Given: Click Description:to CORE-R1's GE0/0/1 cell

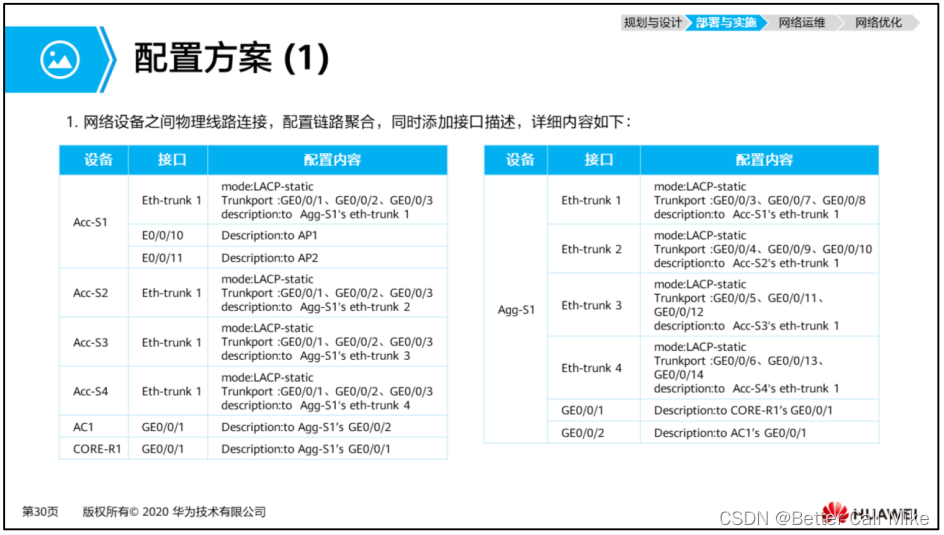Looking at the screenshot, I should click(x=760, y=410).
